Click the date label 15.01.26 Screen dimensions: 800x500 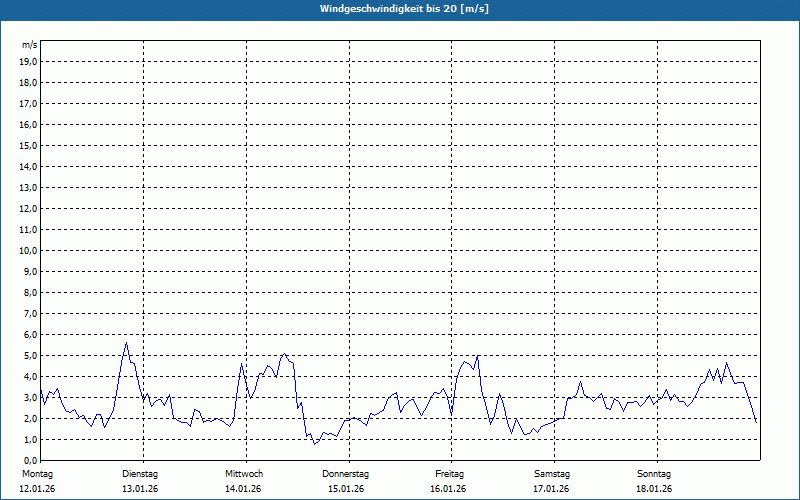pos(346,489)
